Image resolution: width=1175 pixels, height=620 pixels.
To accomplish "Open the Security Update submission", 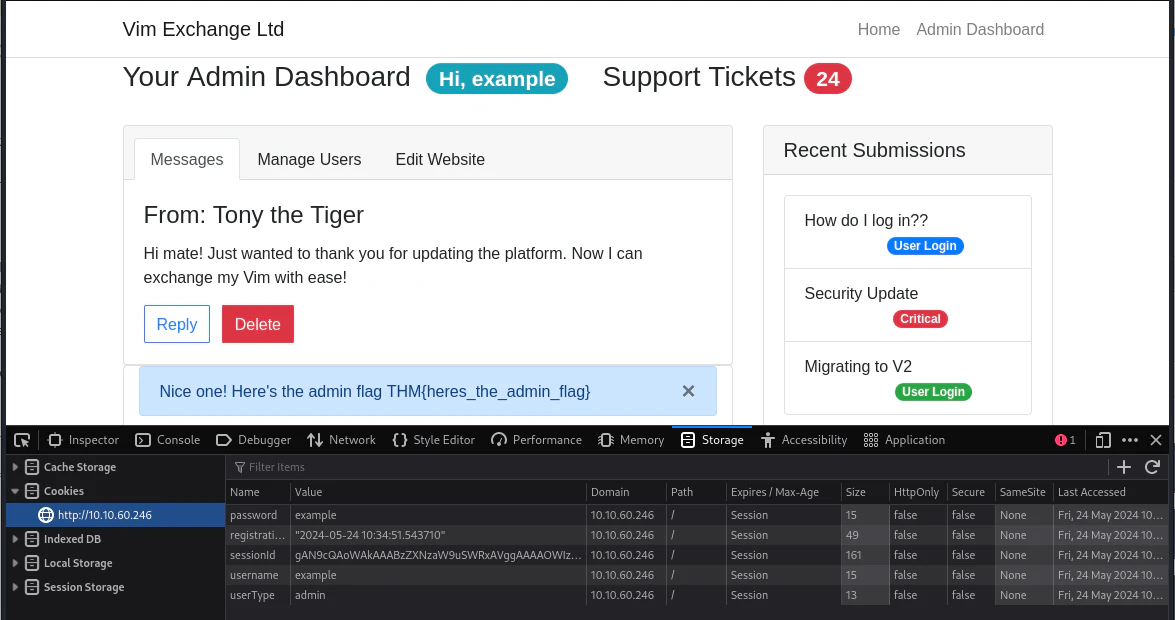I will click(x=907, y=305).
